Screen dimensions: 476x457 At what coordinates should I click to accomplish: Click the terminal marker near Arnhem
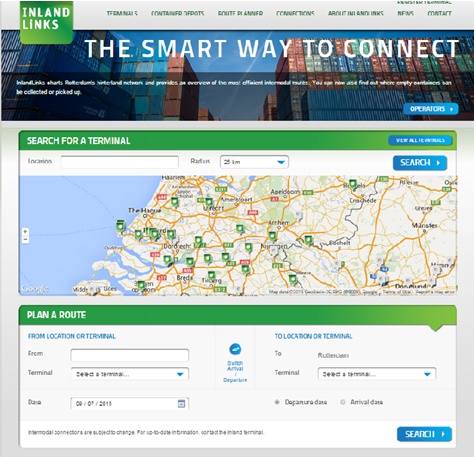(x=272, y=236)
